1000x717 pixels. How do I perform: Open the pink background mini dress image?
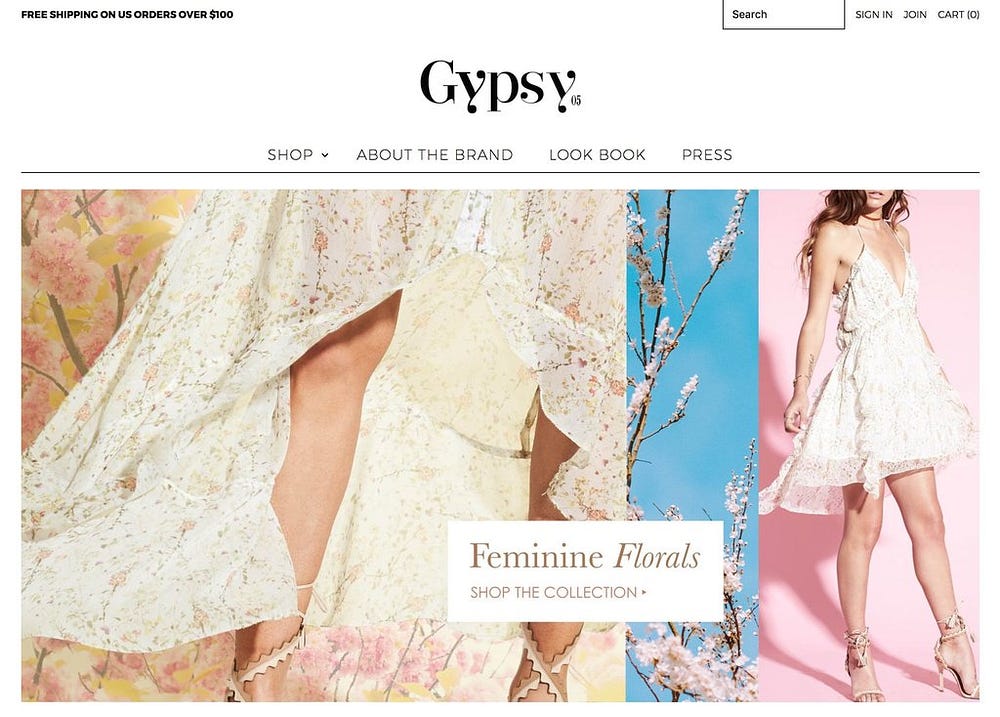click(869, 445)
